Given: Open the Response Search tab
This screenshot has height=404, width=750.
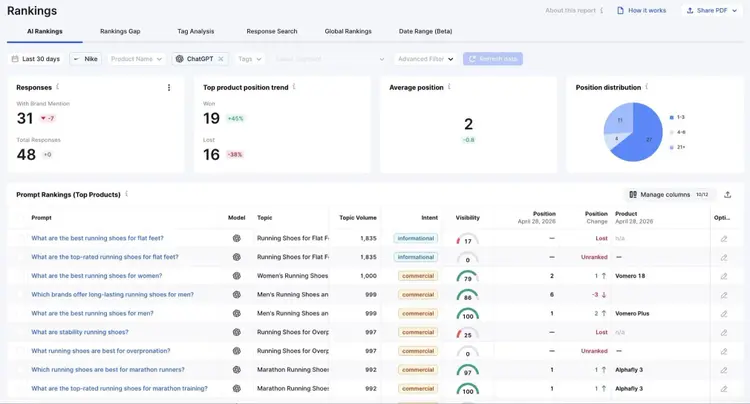Looking at the screenshot, I should pos(272,31).
